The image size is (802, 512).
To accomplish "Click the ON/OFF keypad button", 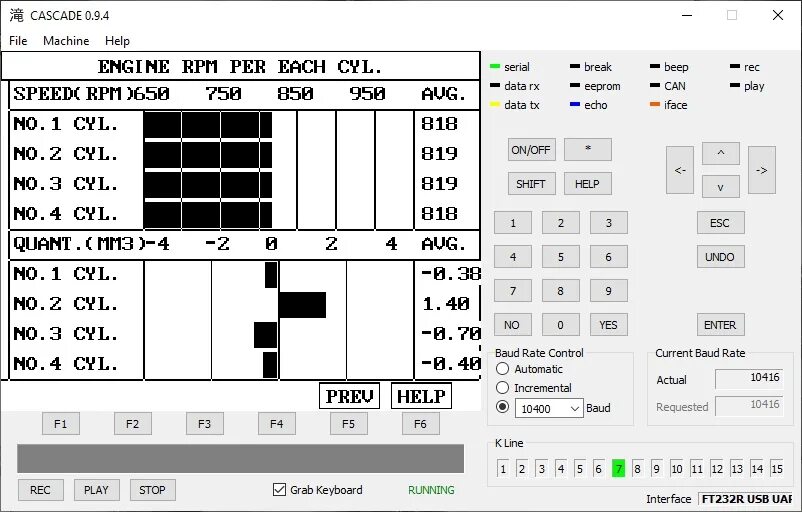I will click(531, 150).
